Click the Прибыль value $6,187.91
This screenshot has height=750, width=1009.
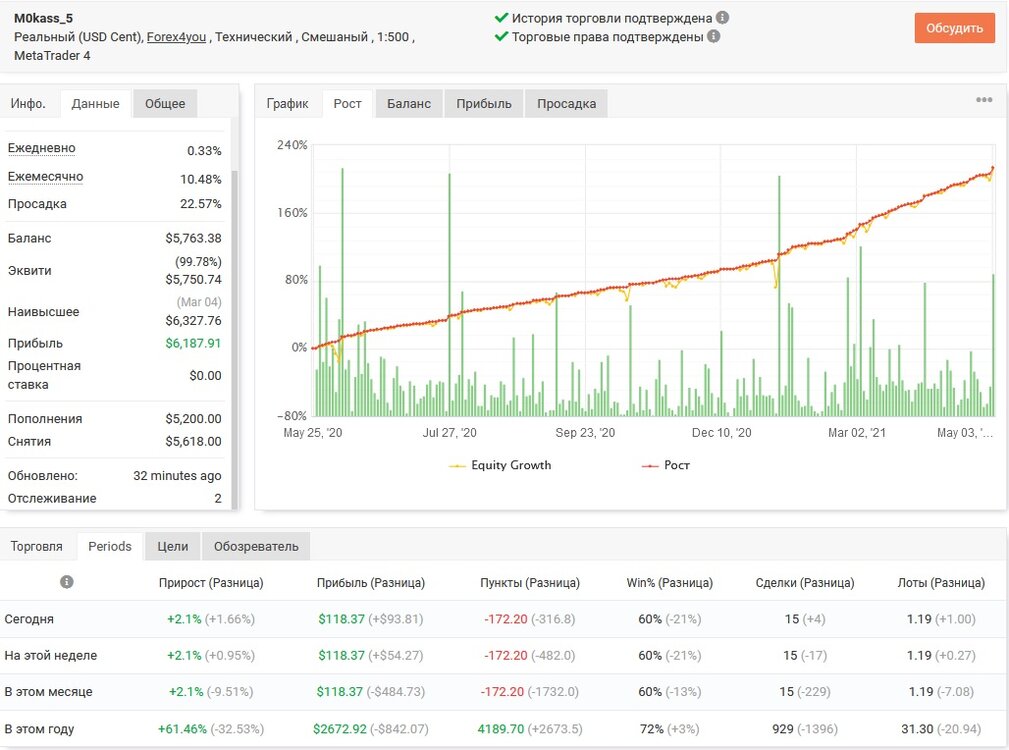click(x=193, y=343)
